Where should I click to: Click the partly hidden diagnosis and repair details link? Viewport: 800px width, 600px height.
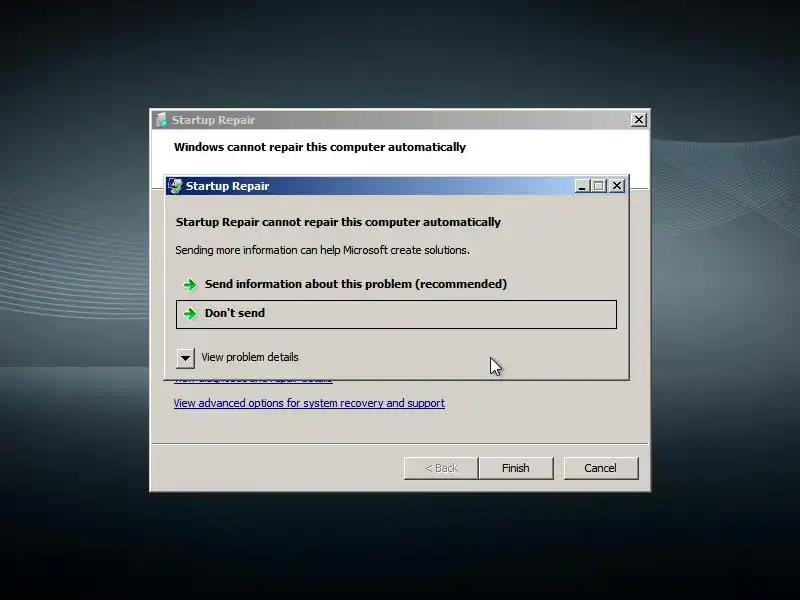(253, 381)
